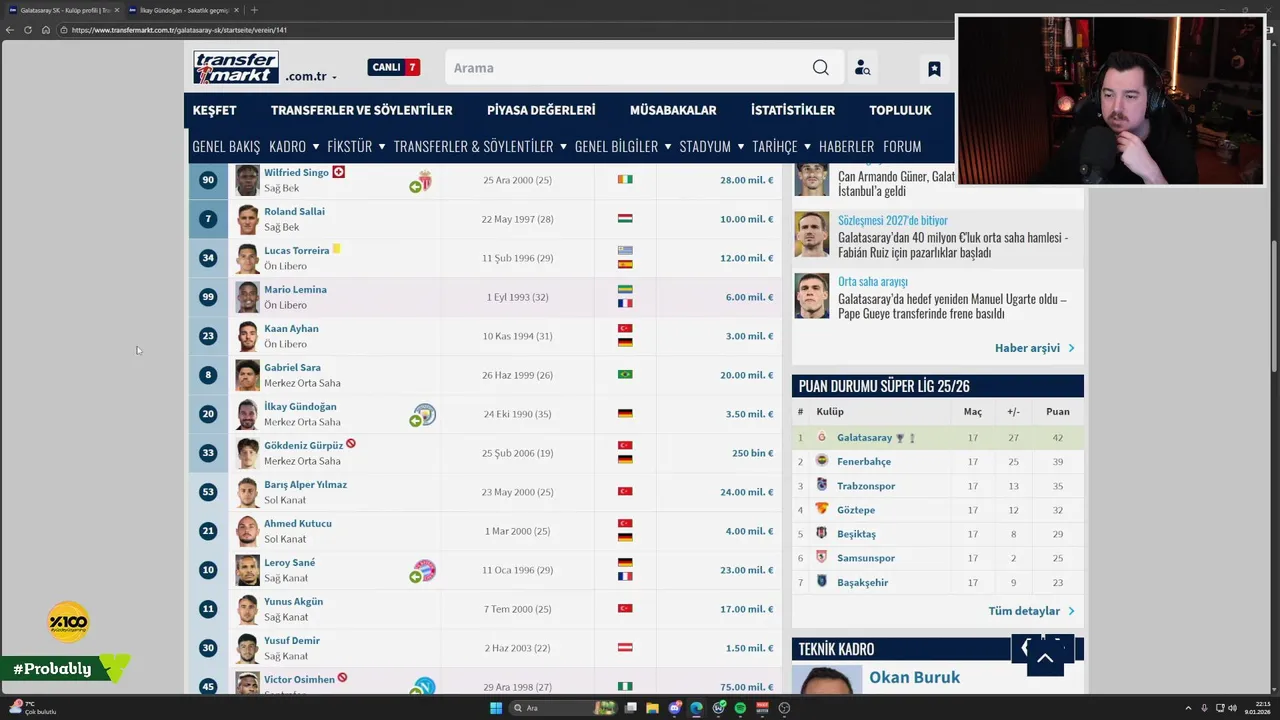
Task: Click the bookmark icon in header
Action: tap(934, 68)
